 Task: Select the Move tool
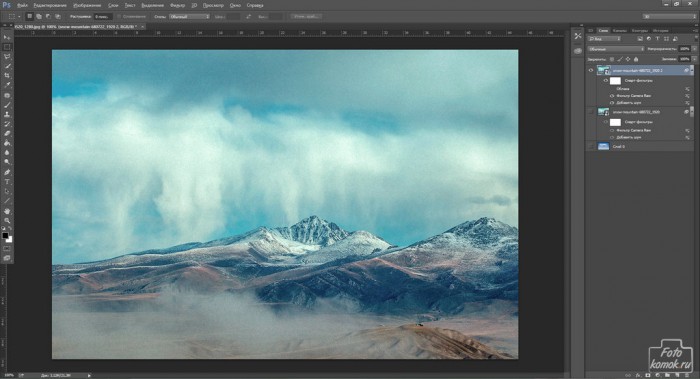point(7,37)
